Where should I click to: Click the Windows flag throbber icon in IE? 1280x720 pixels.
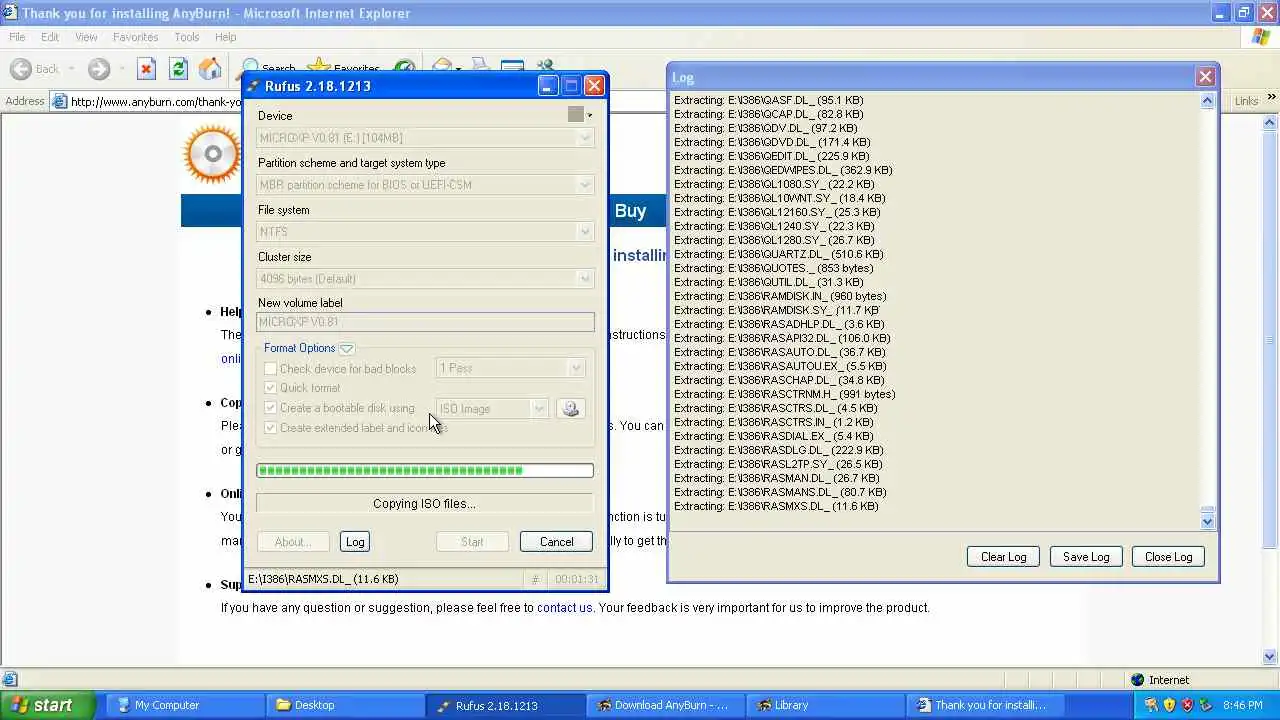point(1261,37)
